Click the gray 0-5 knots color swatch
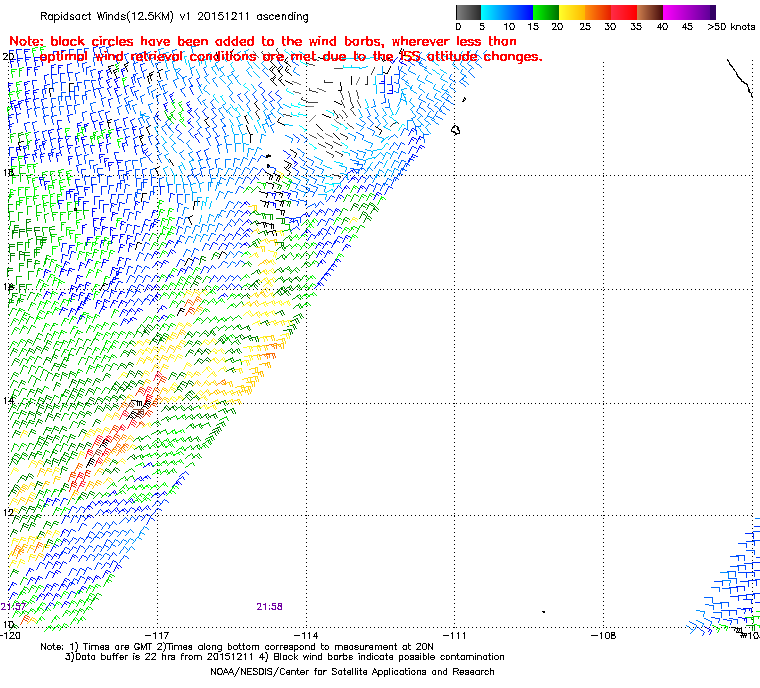This screenshot has height=688, width=760. pos(468,12)
